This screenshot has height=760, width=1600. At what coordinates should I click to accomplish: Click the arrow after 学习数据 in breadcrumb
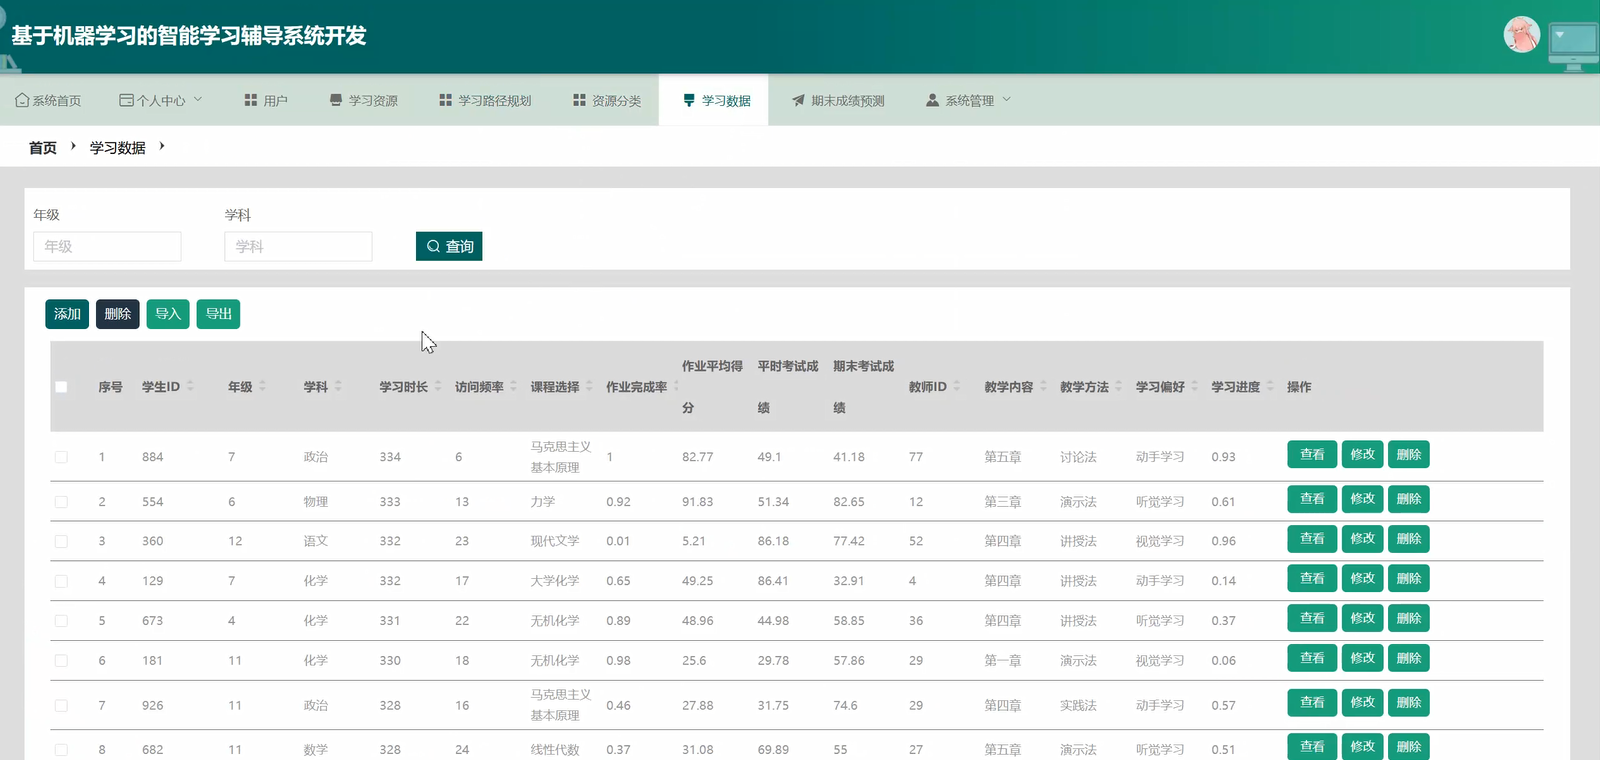(162, 146)
